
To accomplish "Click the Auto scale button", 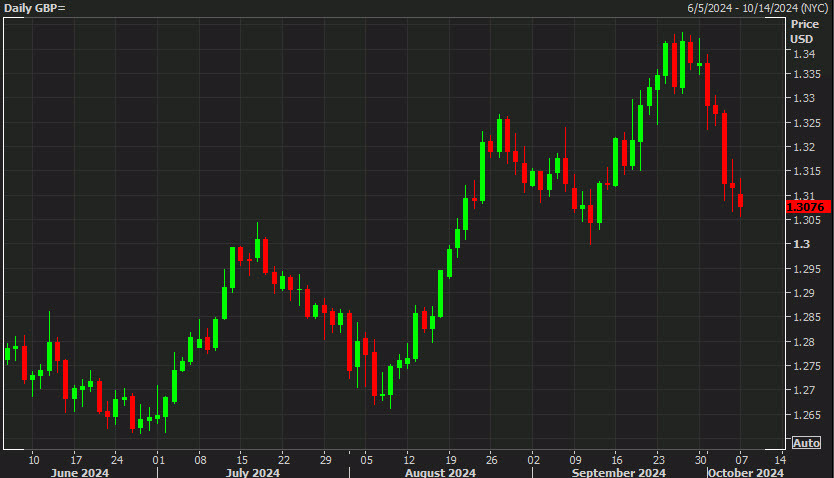I will point(806,443).
